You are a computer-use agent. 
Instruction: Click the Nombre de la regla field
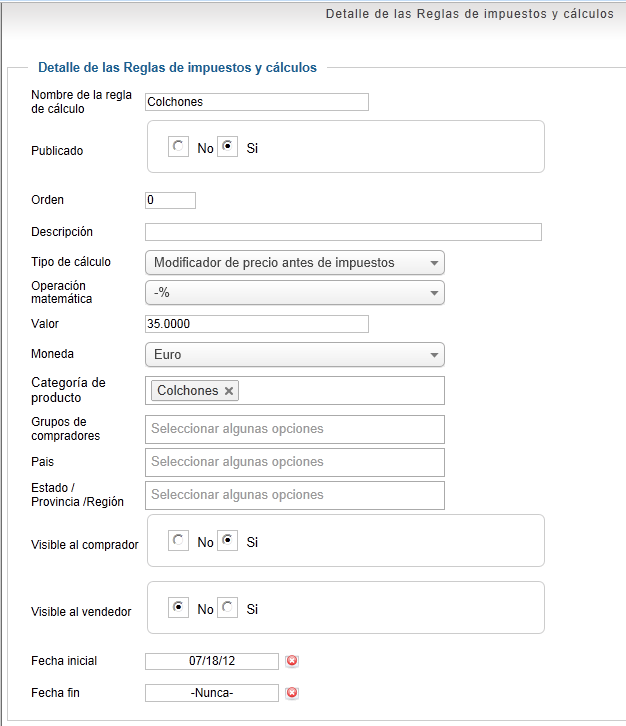click(257, 102)
